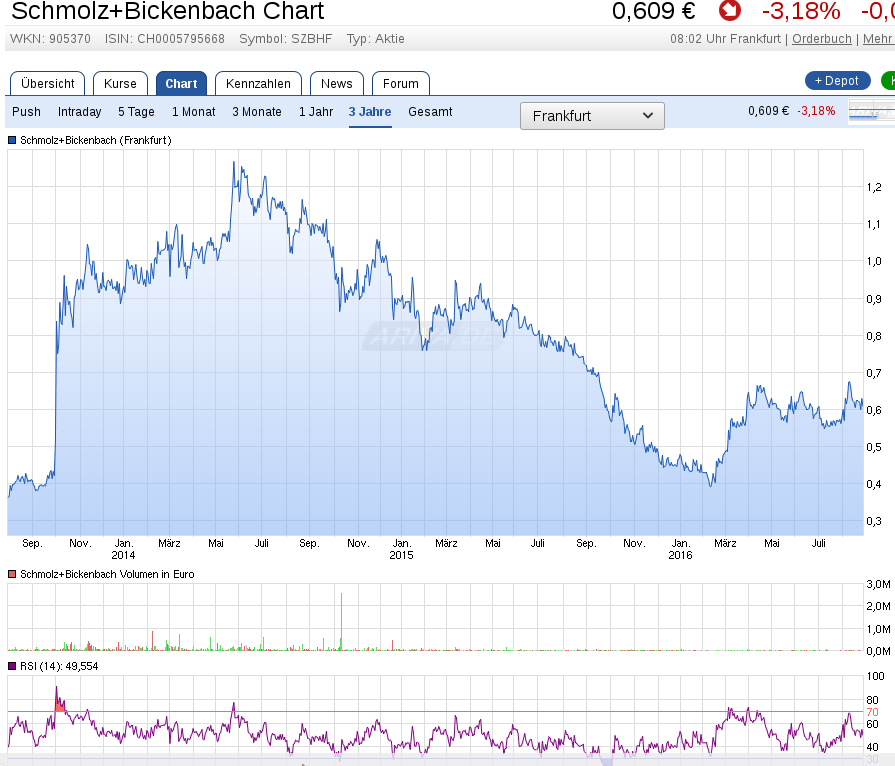Open the Frankfurt exchange dropdown
This screenshot has height=766, width=895.
click(x=592, y=116)
